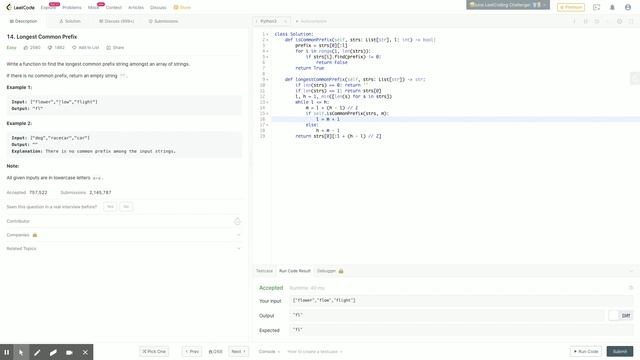
Task: Open the locked Debugger tab
Action: [330, 271]
